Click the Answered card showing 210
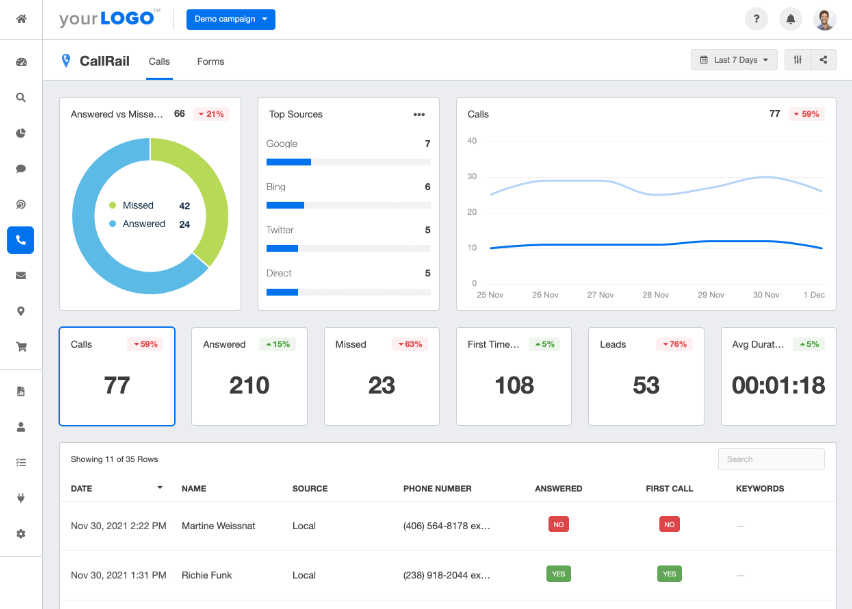 (x=249, y=376)
